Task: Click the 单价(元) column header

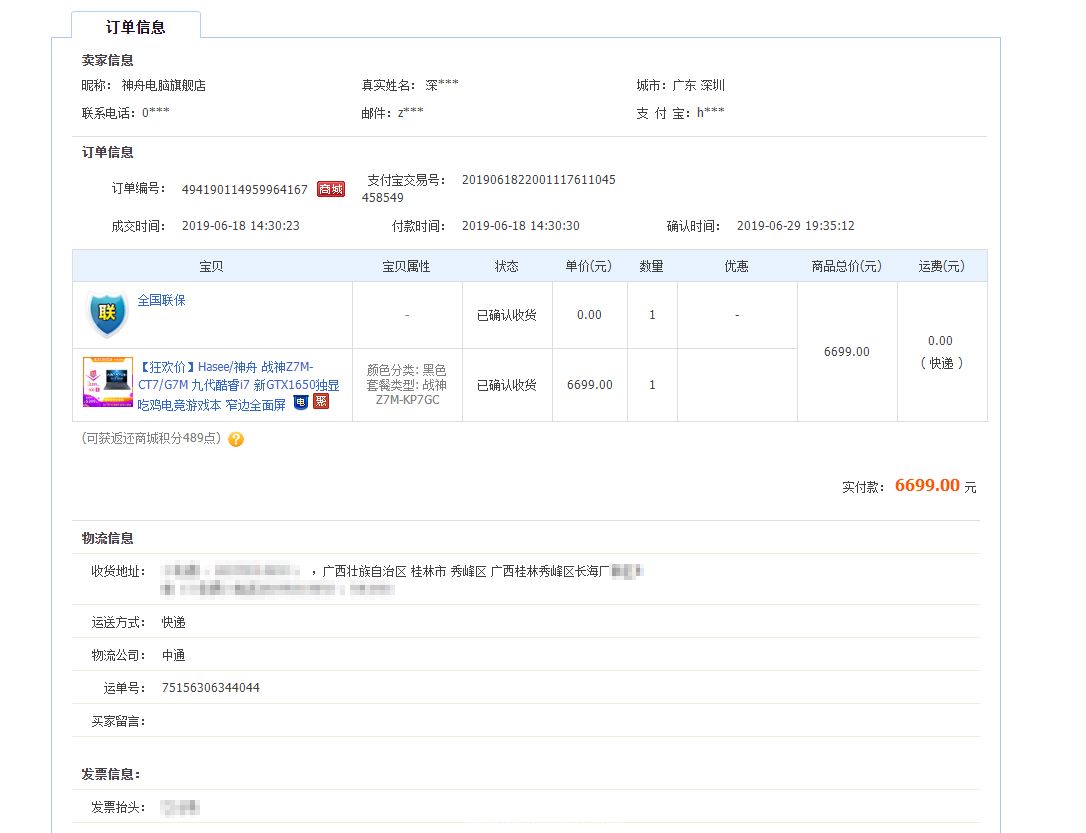Action: [589, 267]
